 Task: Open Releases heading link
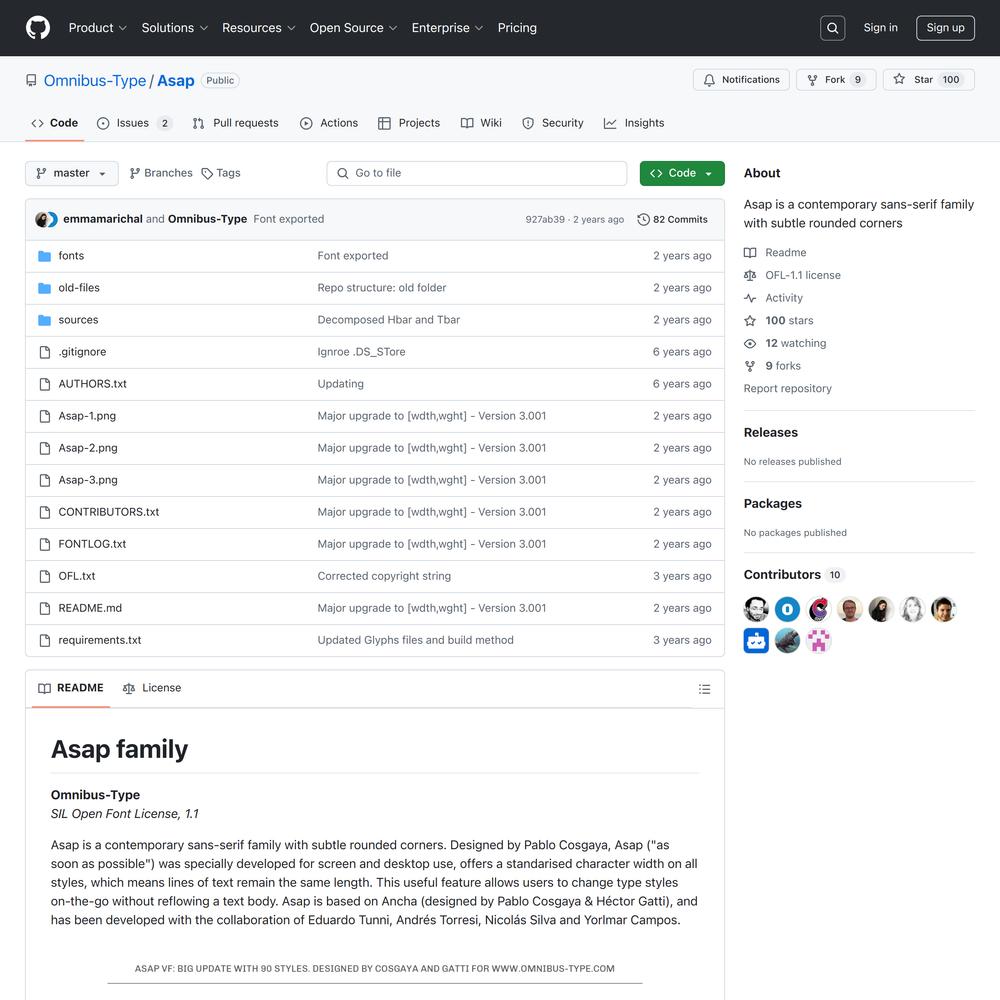click(x=770, y=432)
